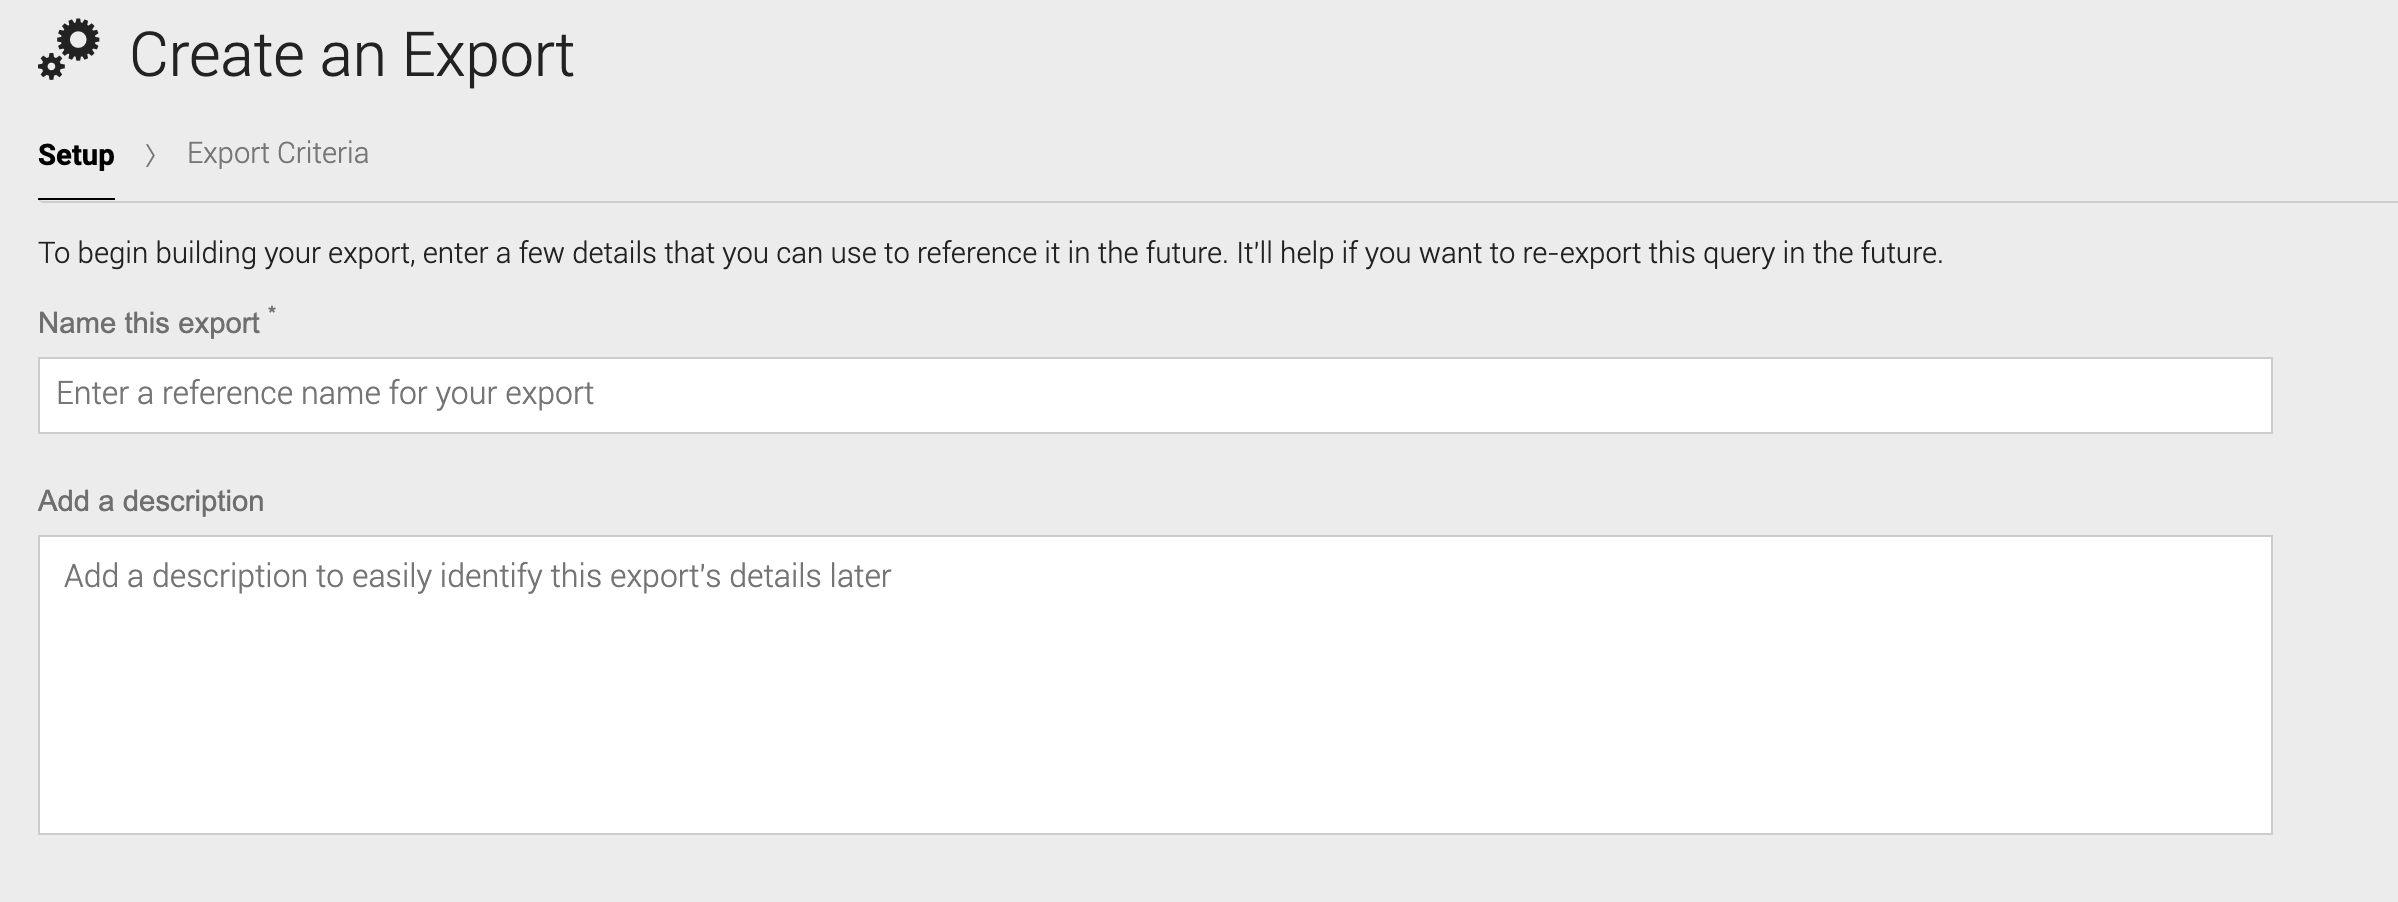
Task: Click the empty lower area of description box
Action: (x=1155, y=740)
